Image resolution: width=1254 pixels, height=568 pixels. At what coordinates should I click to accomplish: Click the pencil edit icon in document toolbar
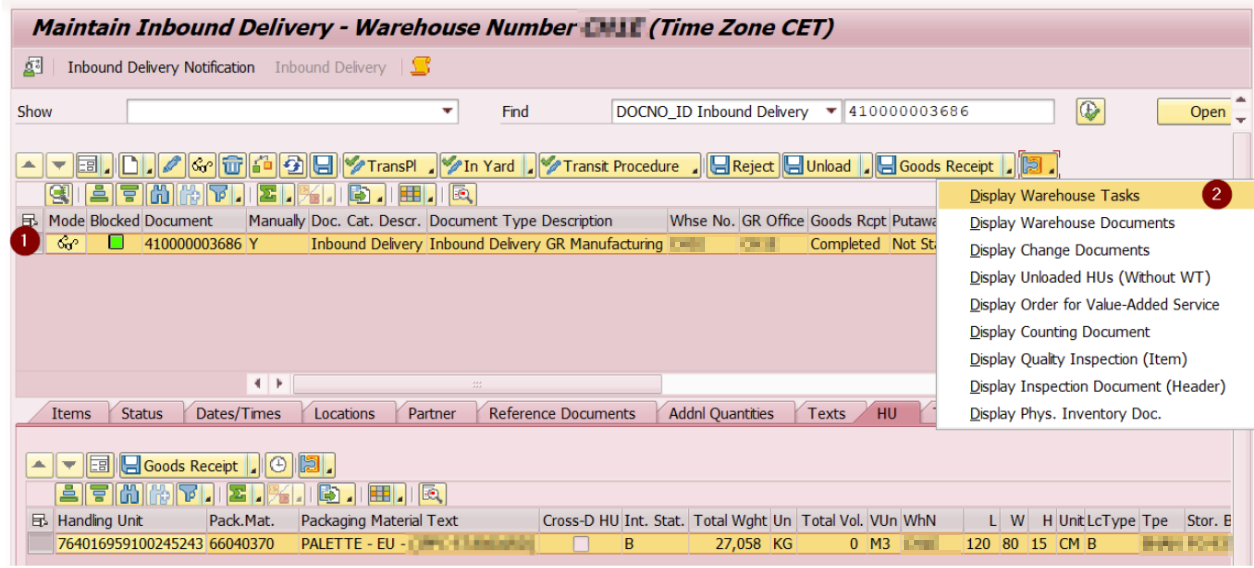tap(172, 166)
